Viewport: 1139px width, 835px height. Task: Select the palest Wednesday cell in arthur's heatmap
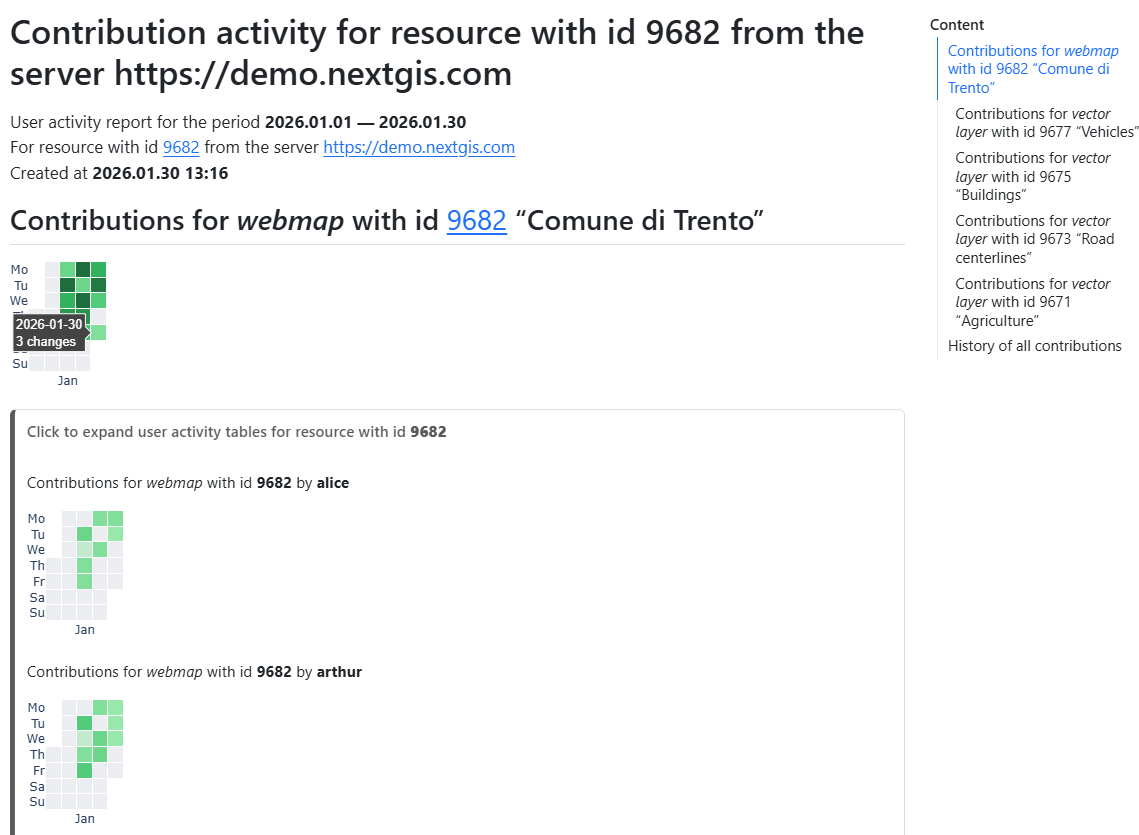pyautogui.click(x=85, y=739)
